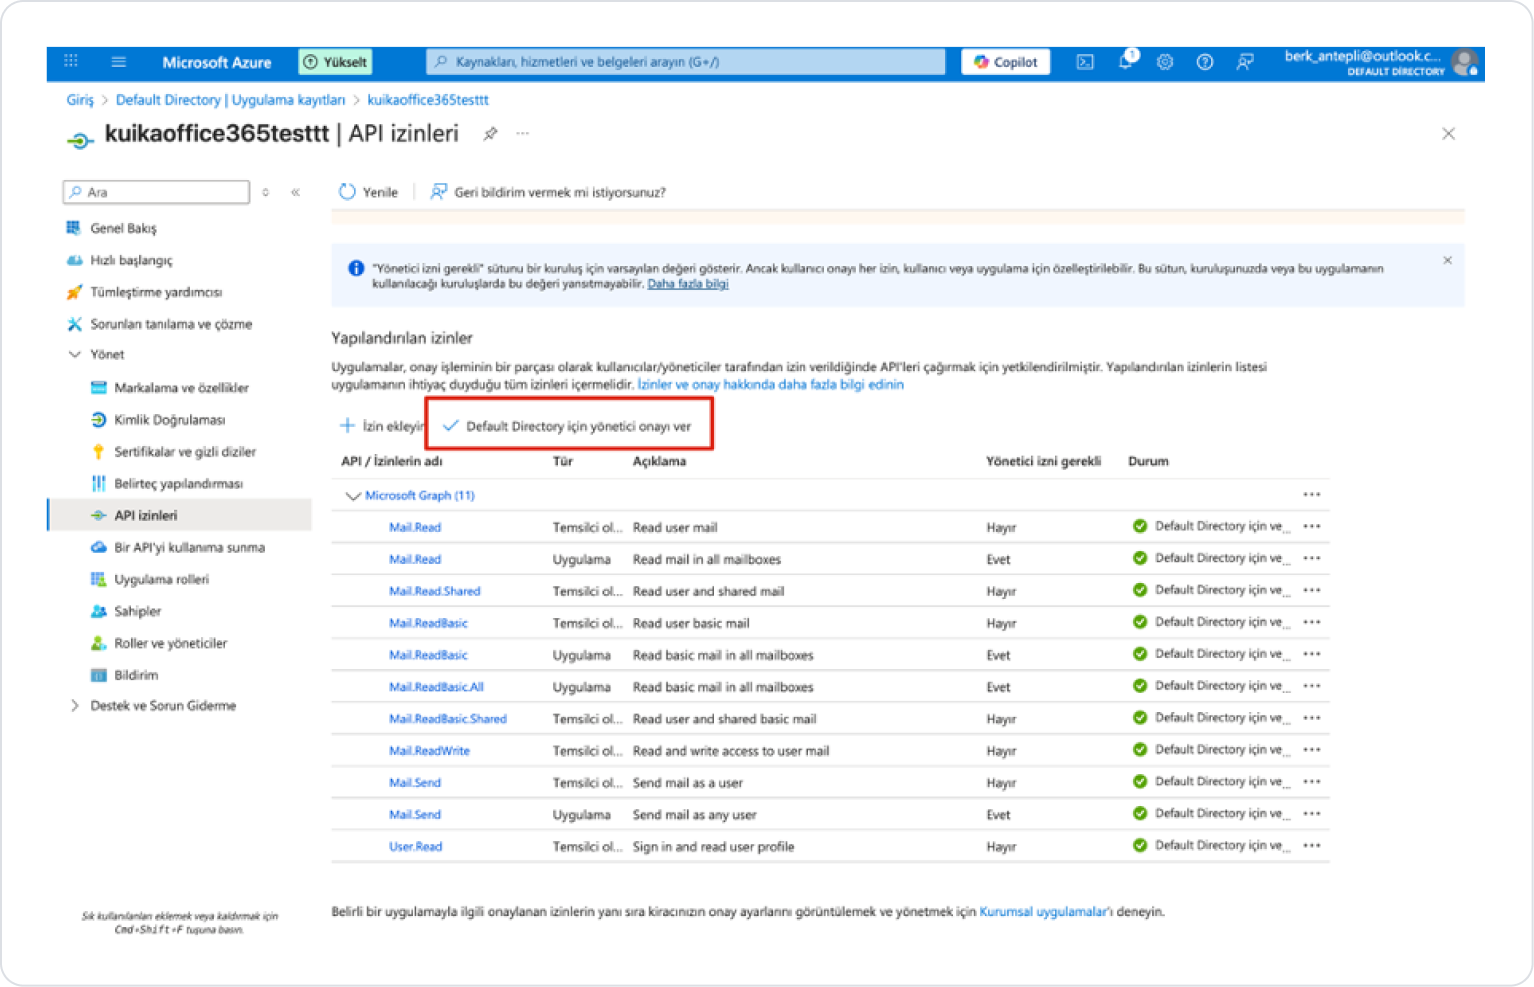Open the hamburger navigation menu
This screenshot has width=1534, height=987.
[119, 61]
